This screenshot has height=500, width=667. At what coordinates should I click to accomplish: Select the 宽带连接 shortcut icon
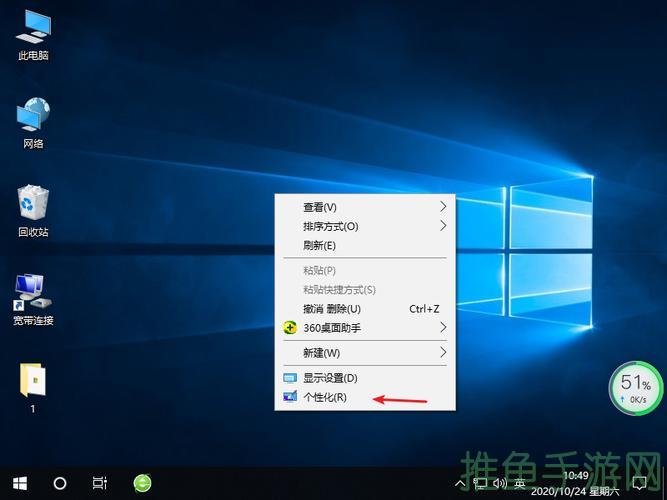pos(33,293)
